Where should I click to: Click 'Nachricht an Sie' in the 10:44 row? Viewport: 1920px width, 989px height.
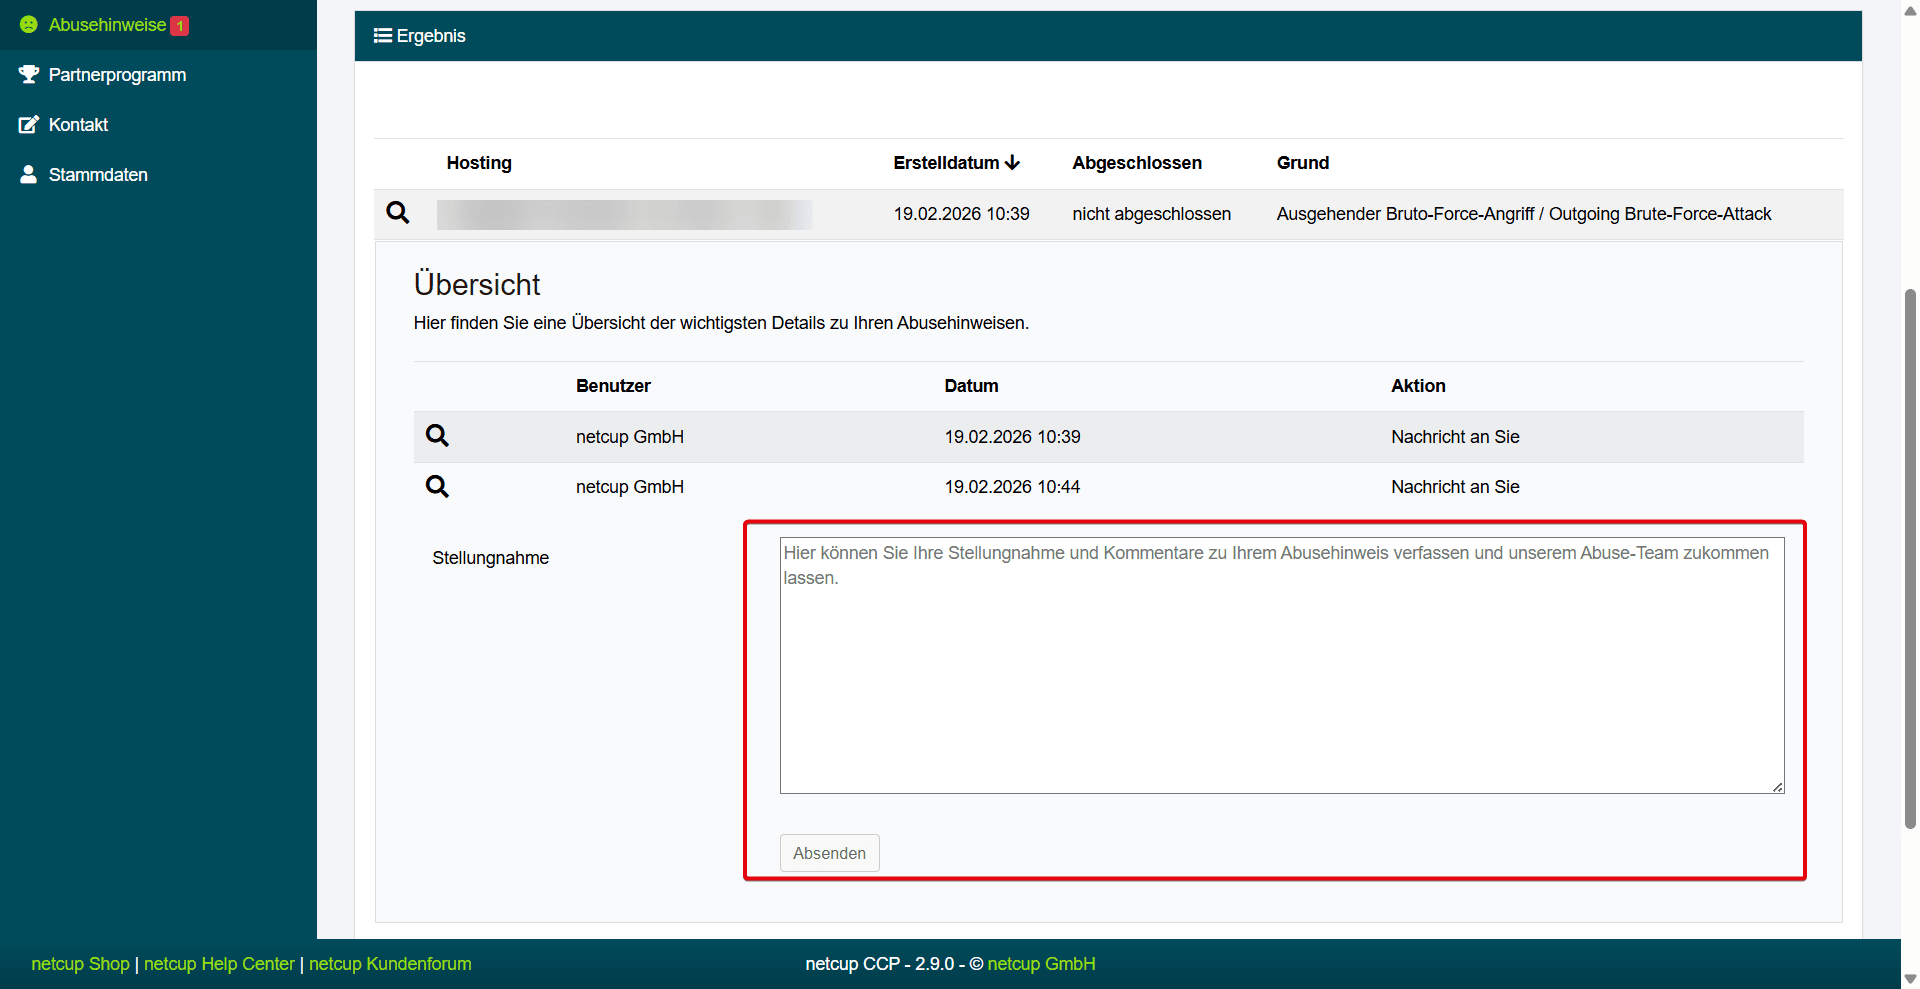1455,487
